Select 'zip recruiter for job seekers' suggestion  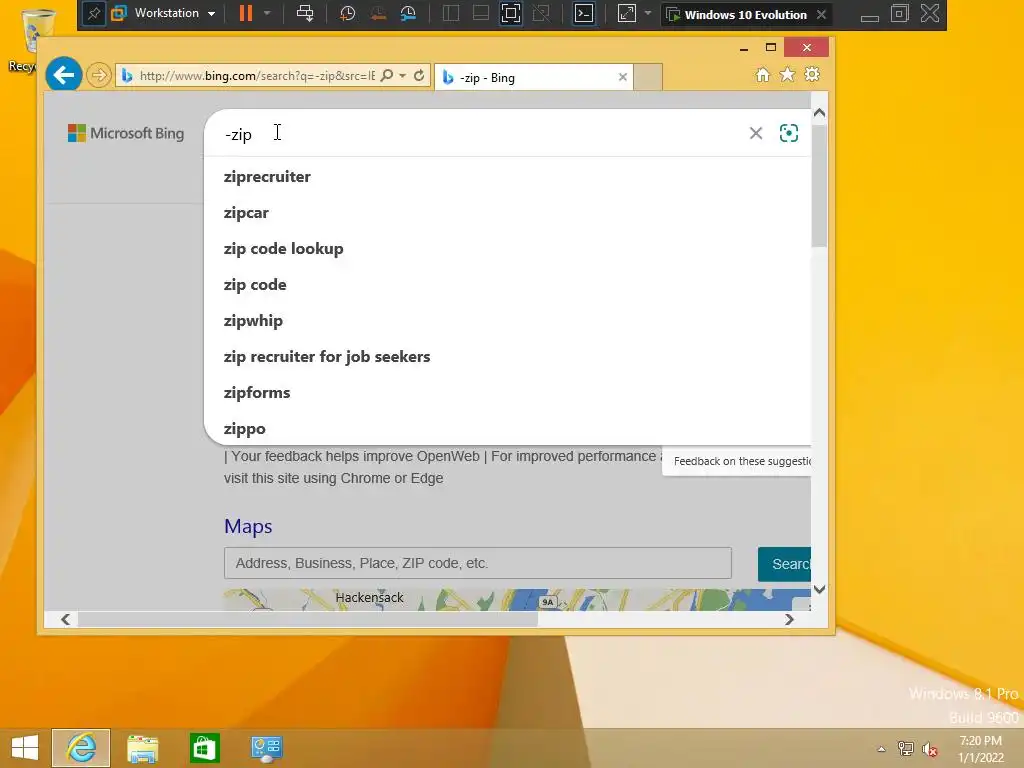pyautogui.click(x=507, y=356)
